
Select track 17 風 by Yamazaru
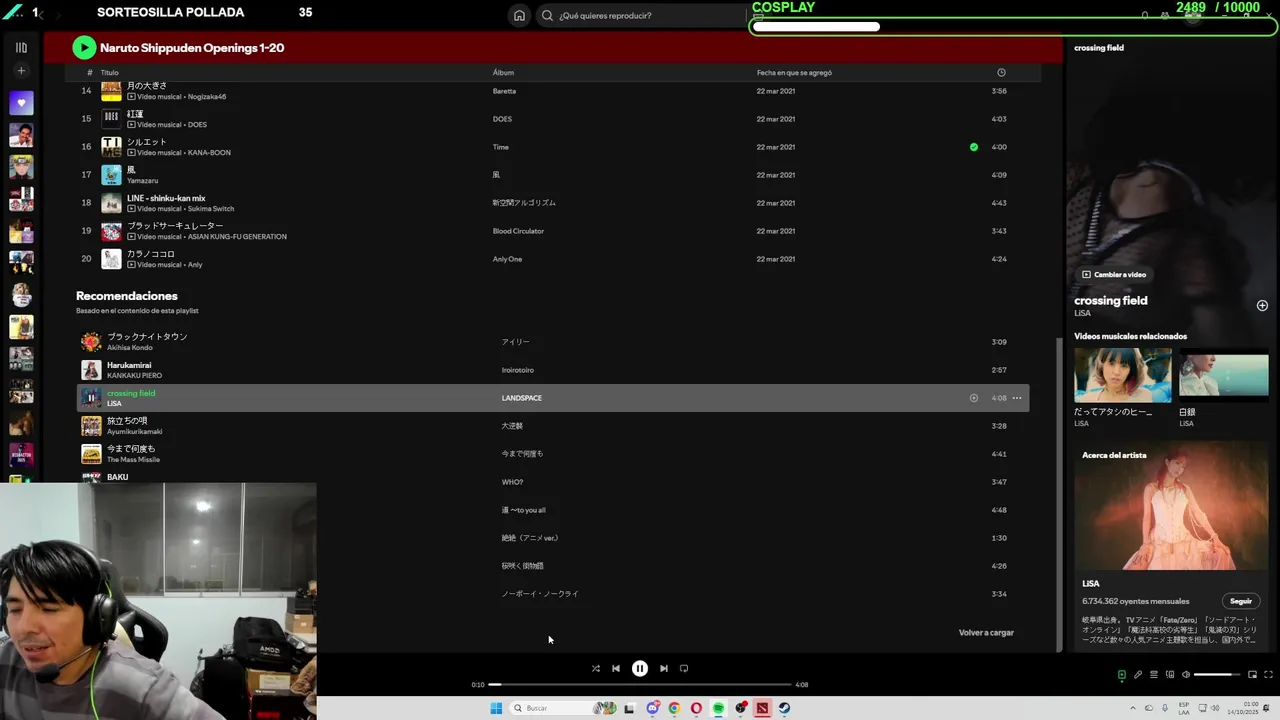coord(553,175)
